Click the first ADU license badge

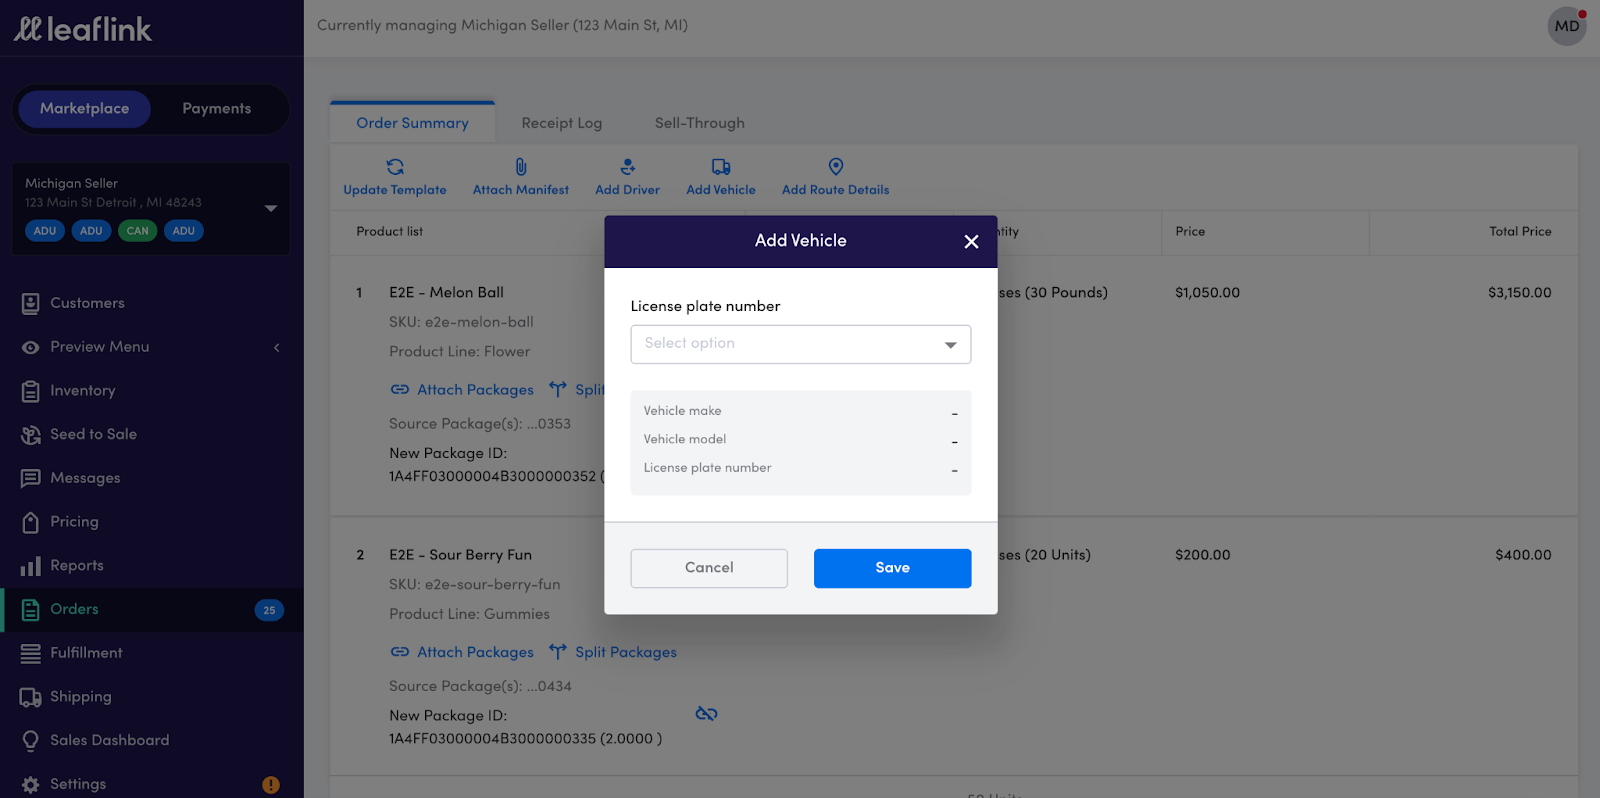click(45, 231)
